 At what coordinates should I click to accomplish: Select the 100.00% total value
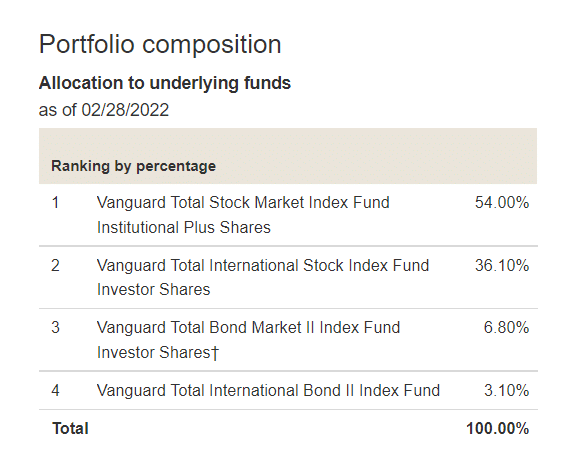point(497,428)
